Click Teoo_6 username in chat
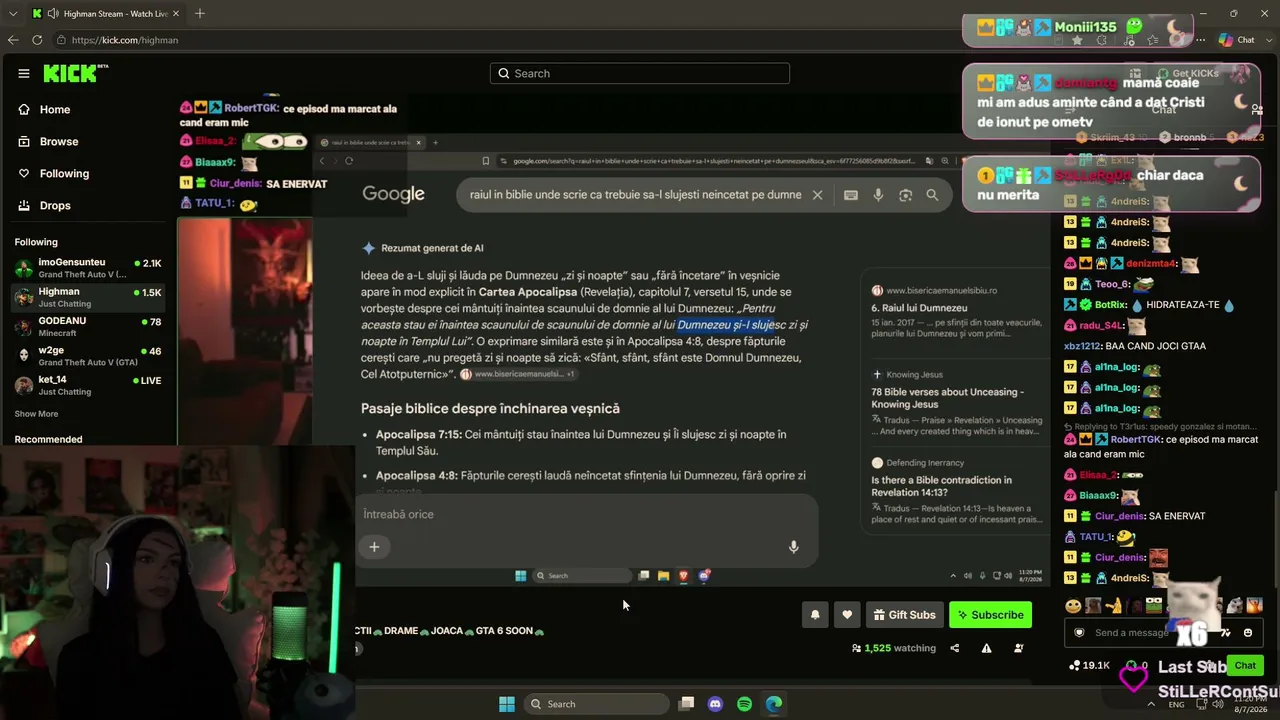 [x=1112, y=284]
